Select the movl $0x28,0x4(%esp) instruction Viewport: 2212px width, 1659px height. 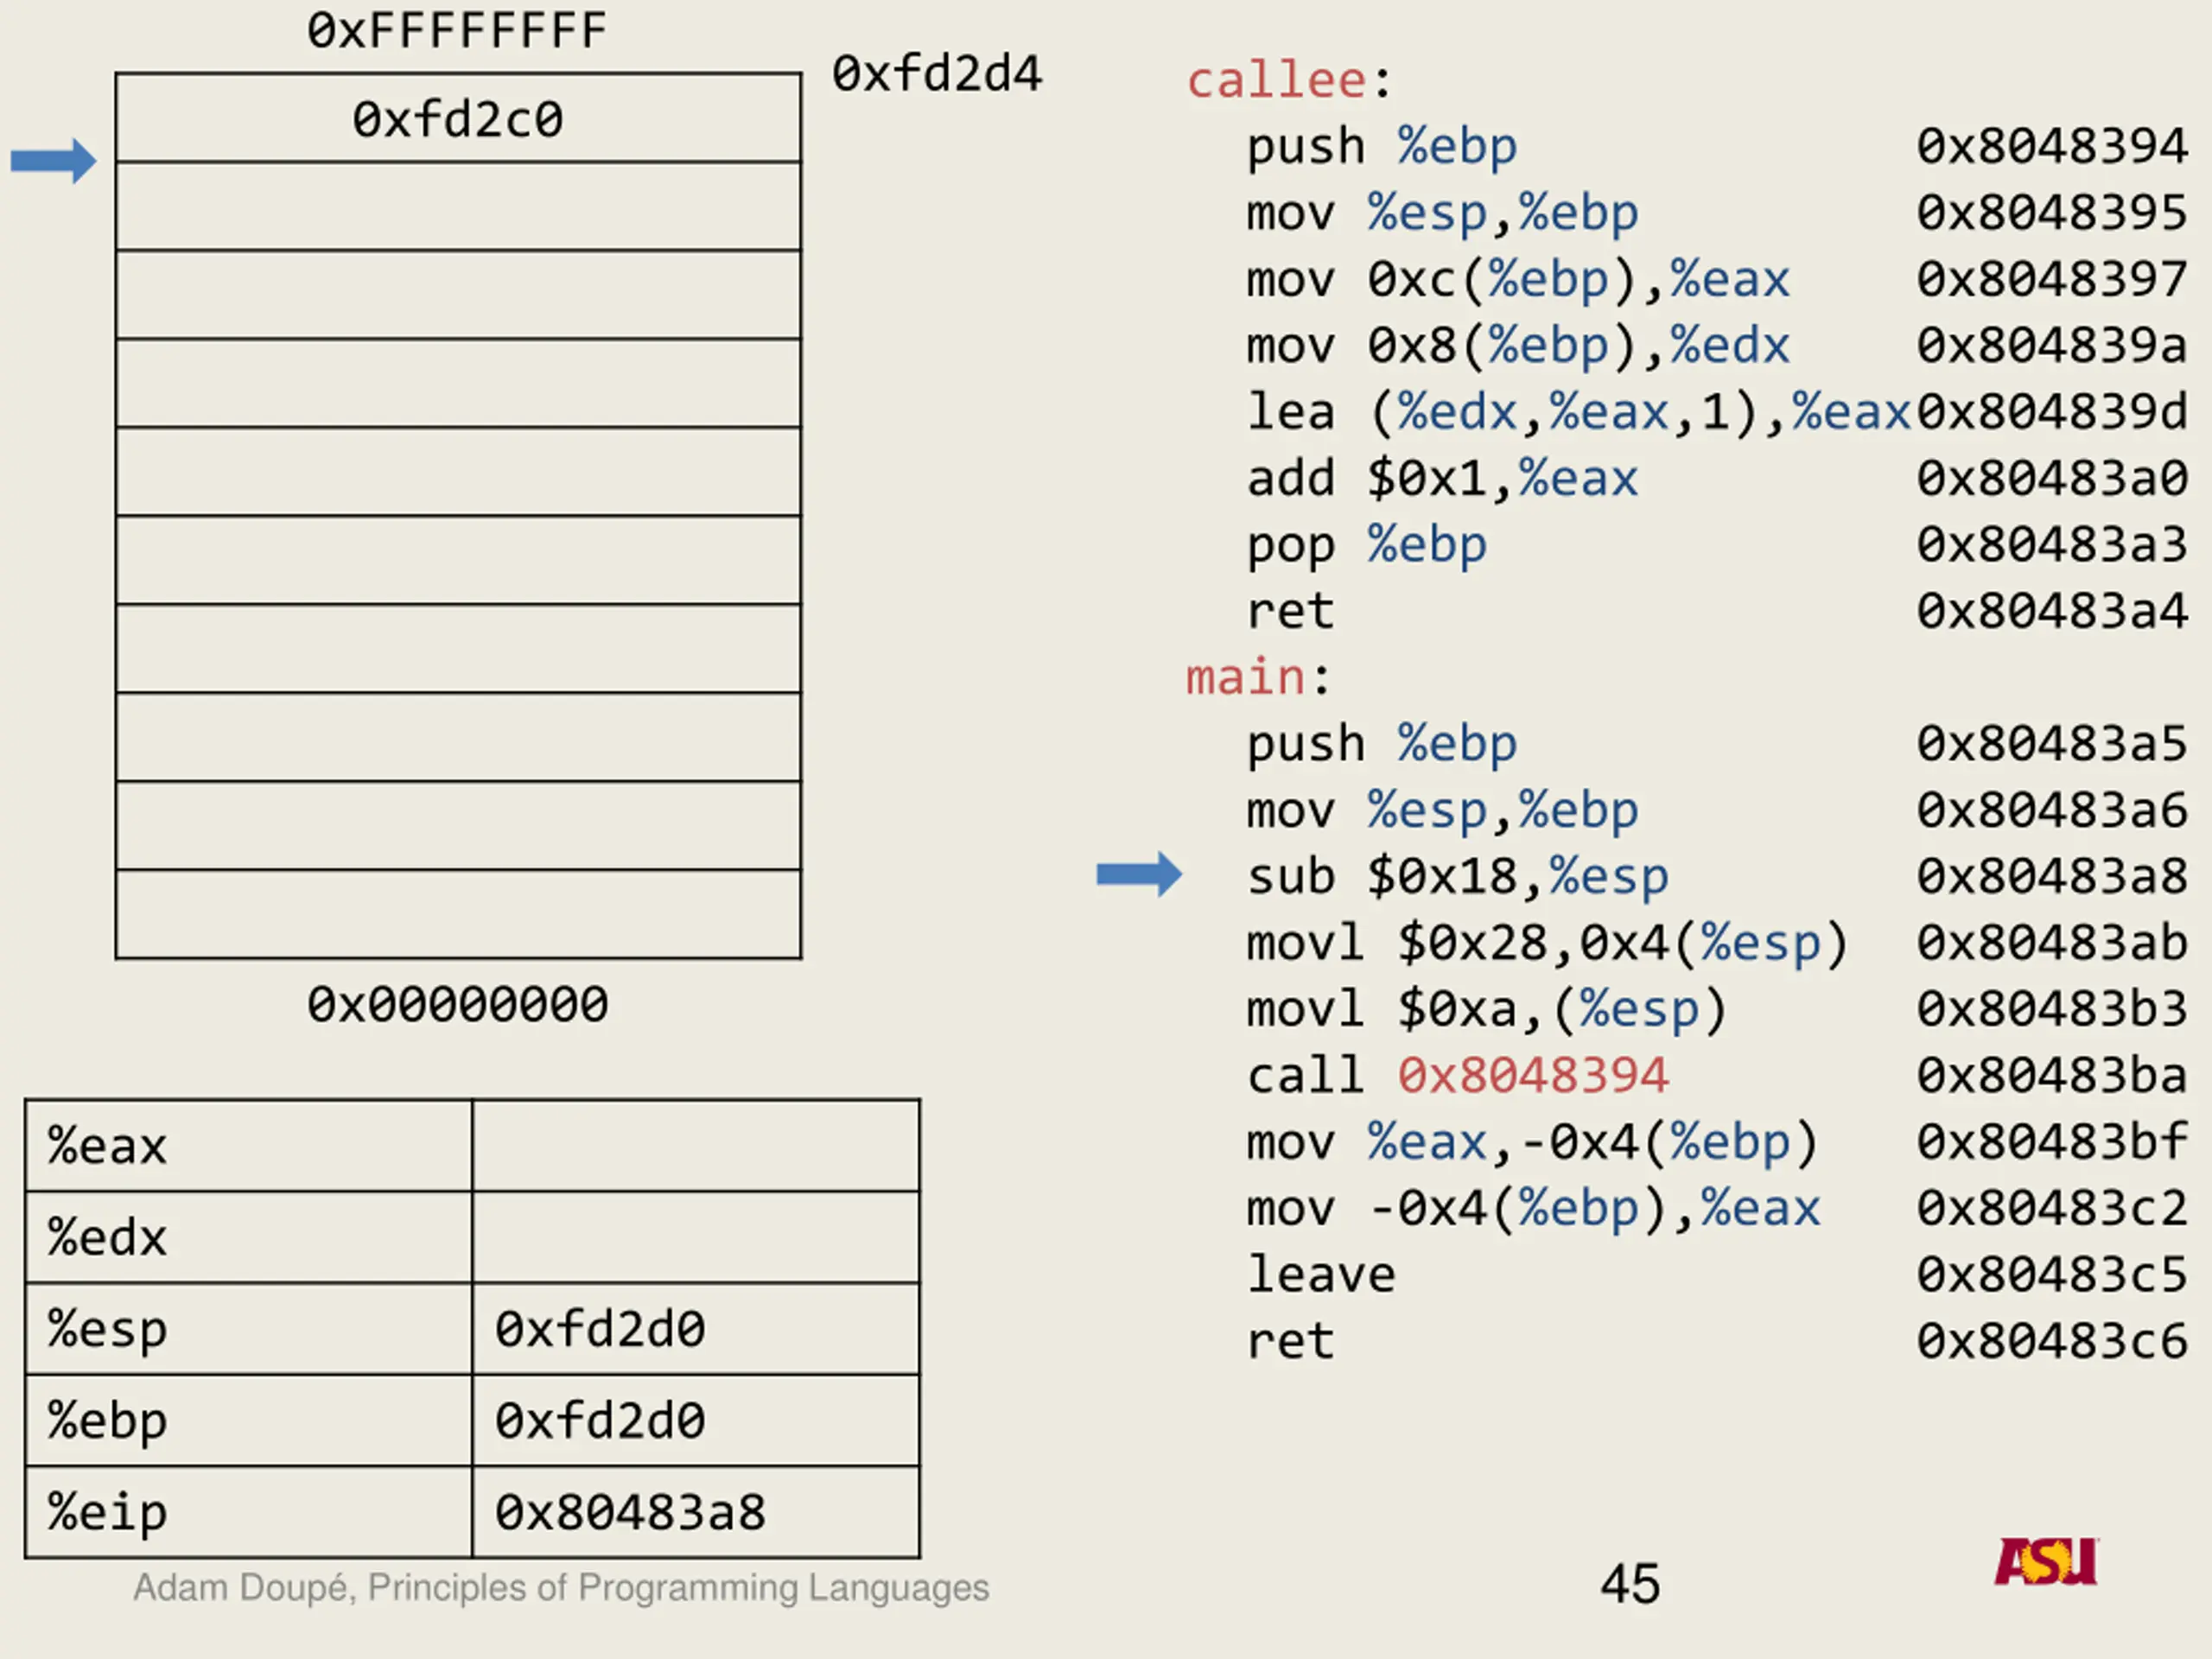(1547, 943)
